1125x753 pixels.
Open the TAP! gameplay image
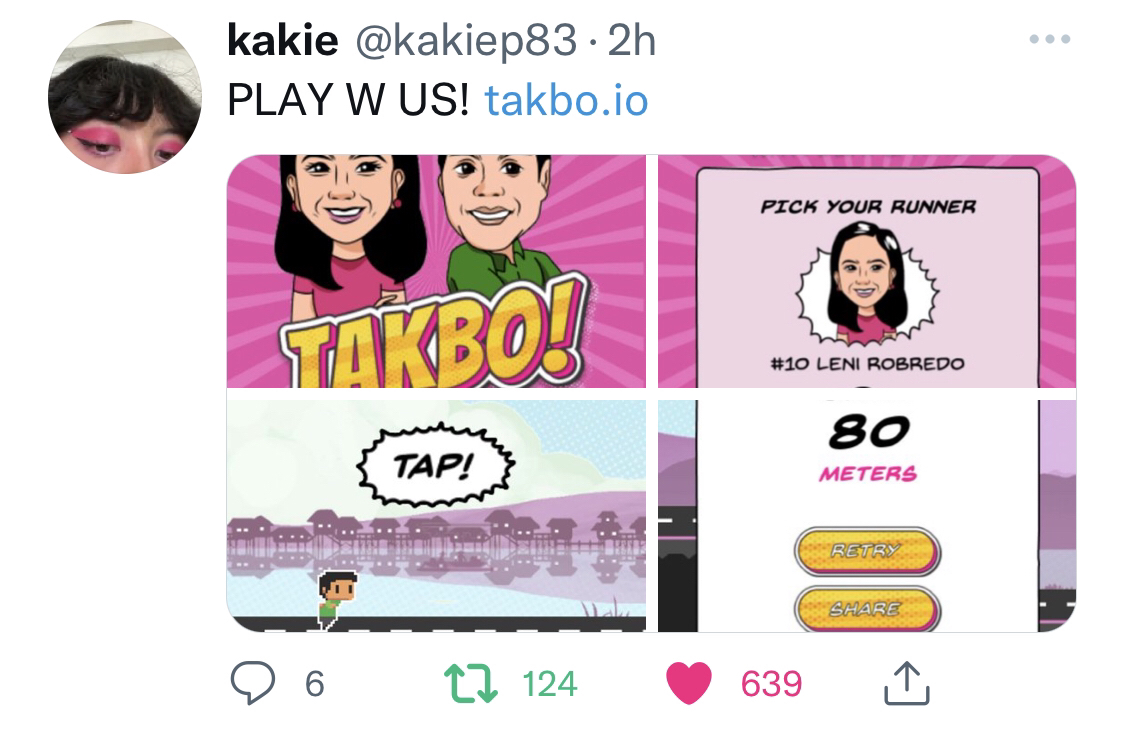pos(436,516)
